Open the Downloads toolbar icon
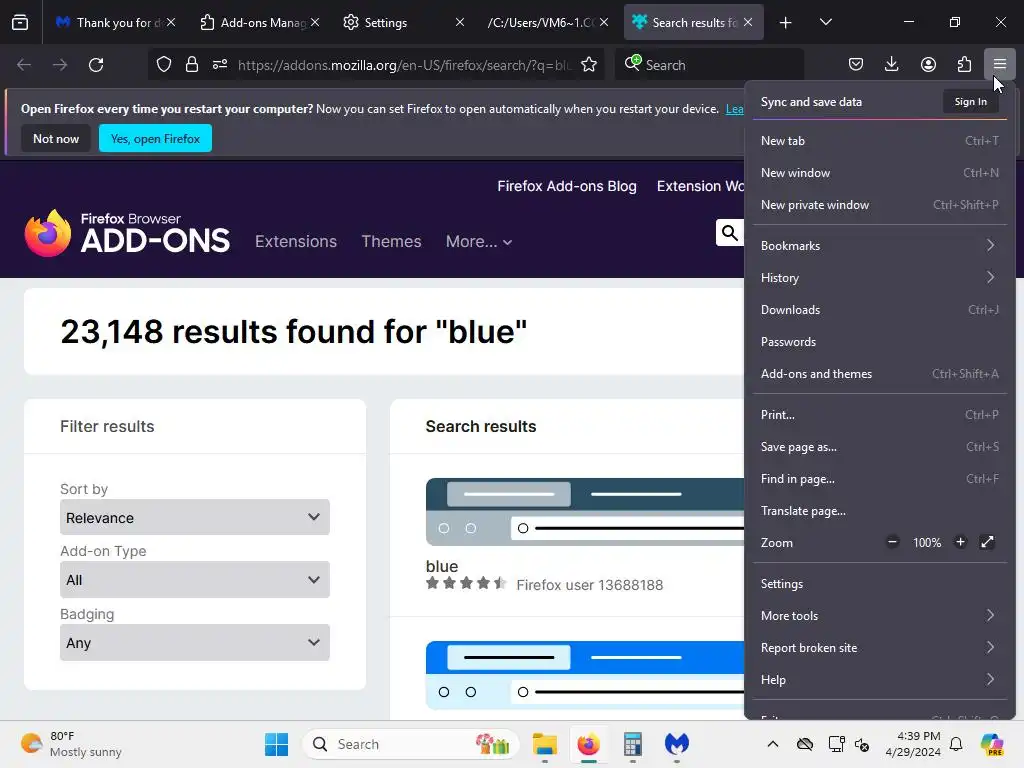1024x768 pixels. (891, 64)
